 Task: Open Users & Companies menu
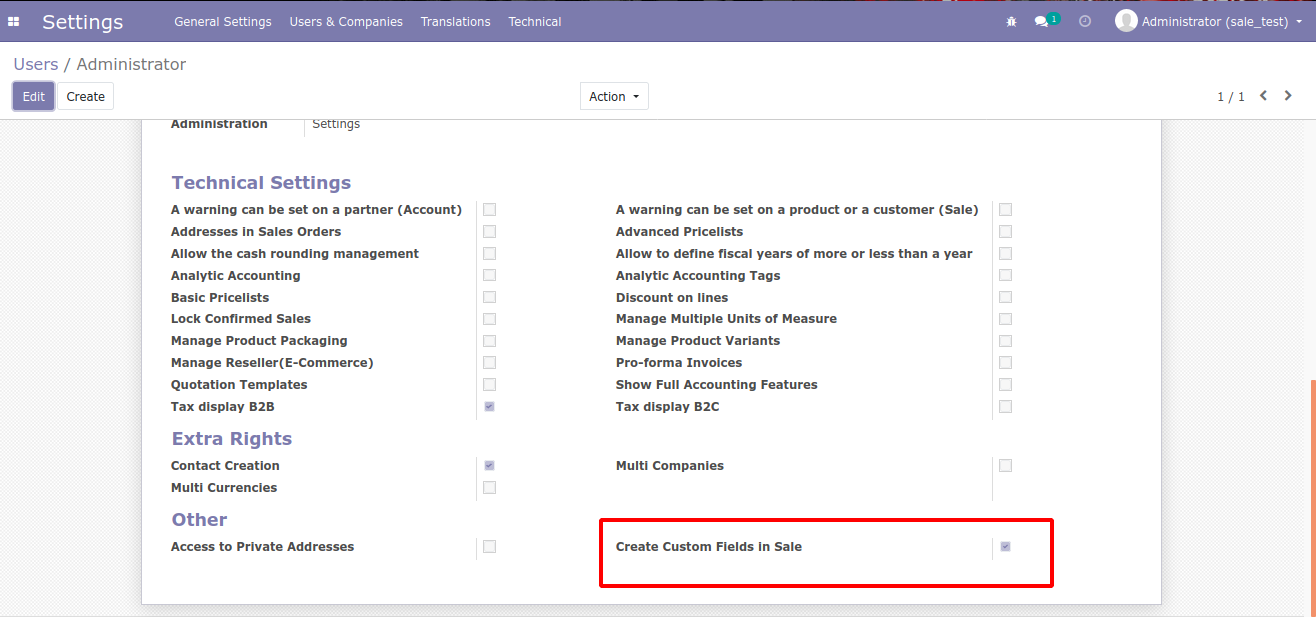pos(346,21)
